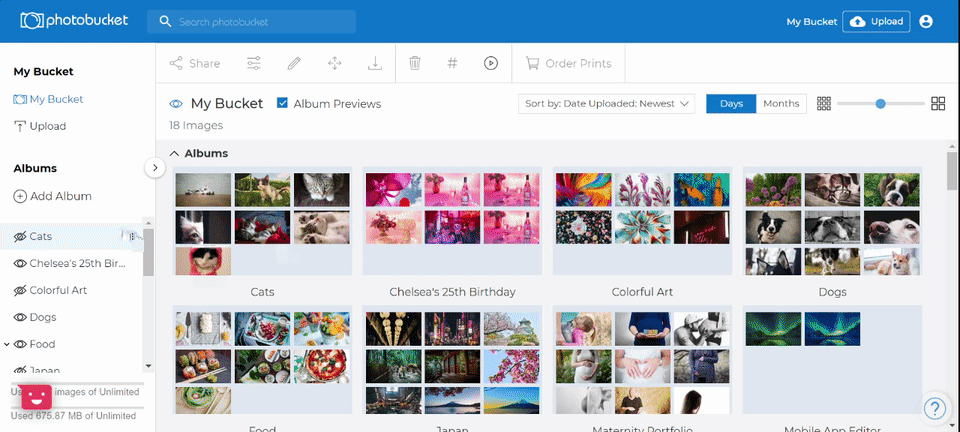Select Cats album in sidebar list

coord(41,236)
